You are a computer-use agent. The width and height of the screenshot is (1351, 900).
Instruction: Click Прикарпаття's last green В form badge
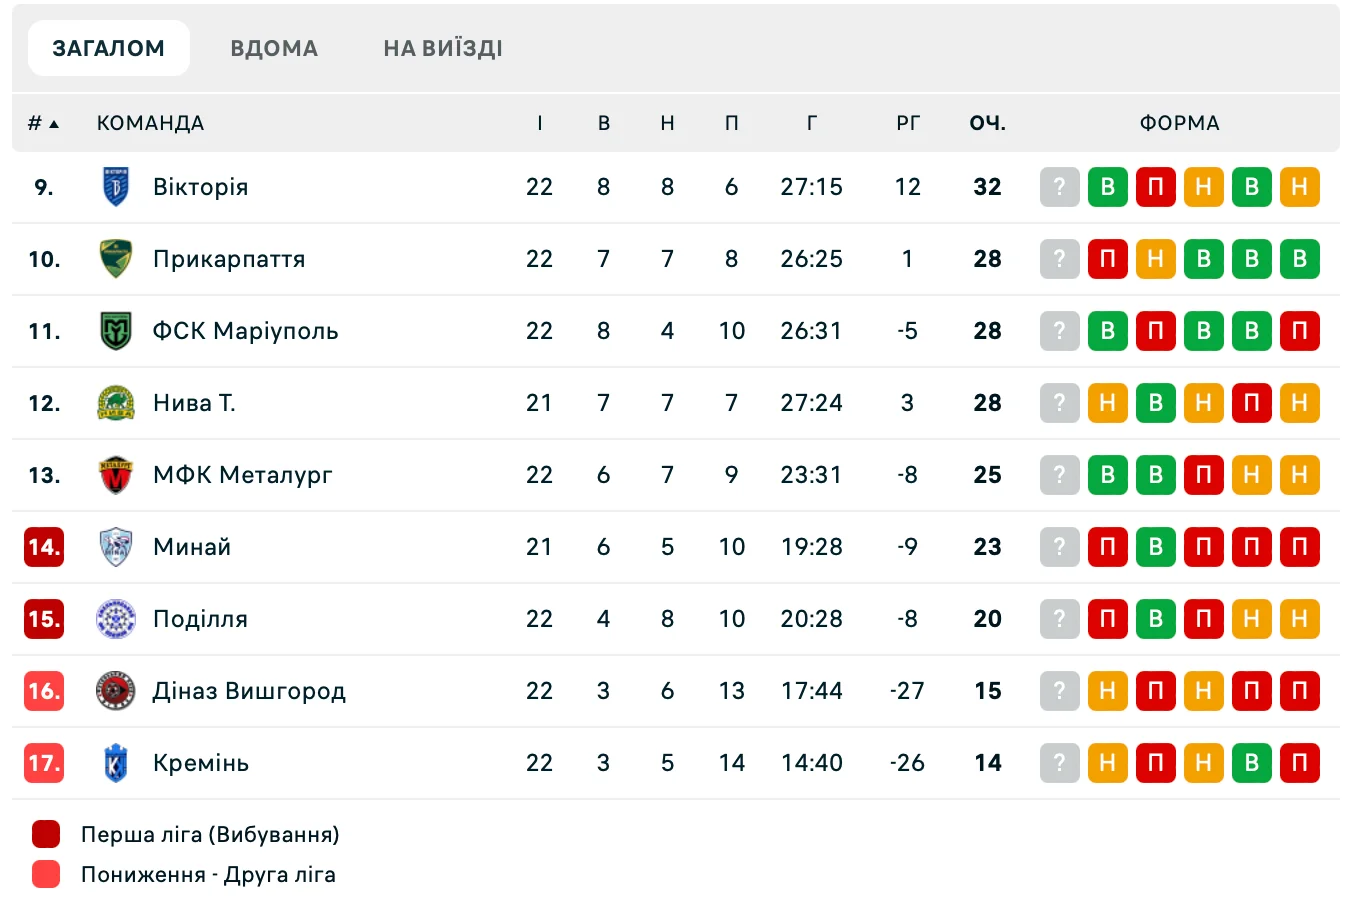(1299, 259)
